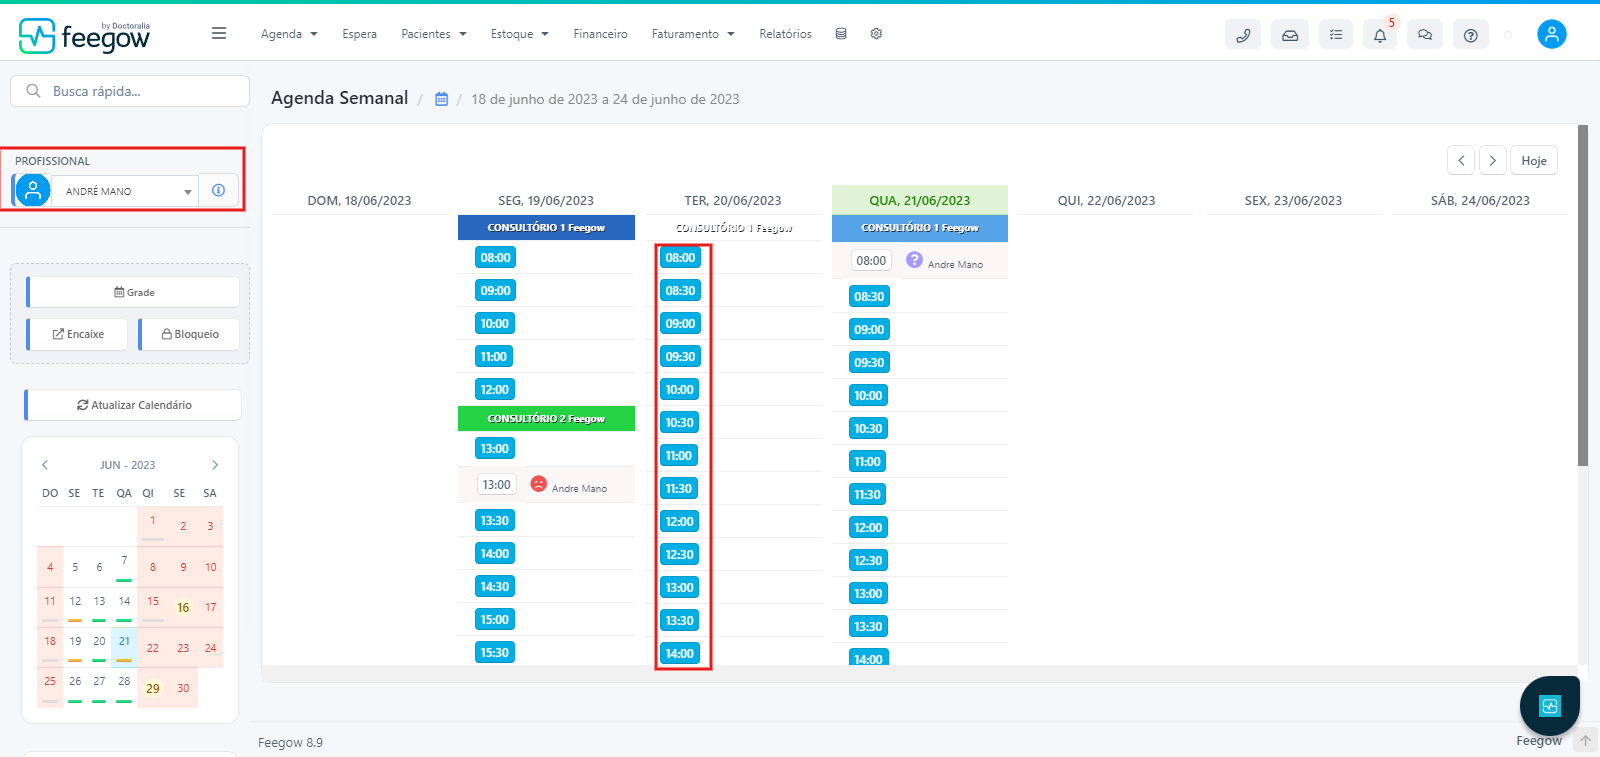The width and height of the screenshot is (1600, 757).
Task: Select day 21 in mini calendar
Action: 124,647
